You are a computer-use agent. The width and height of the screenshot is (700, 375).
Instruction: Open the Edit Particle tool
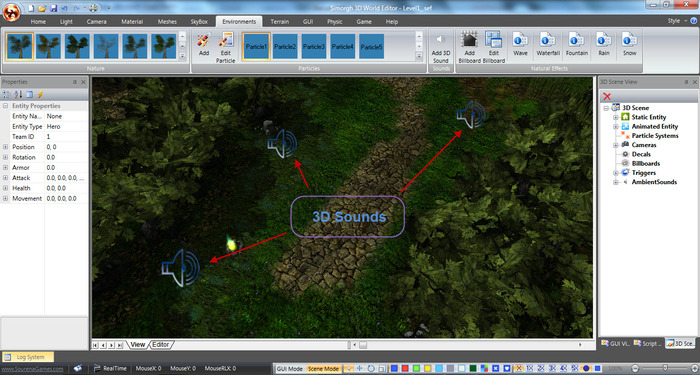(226, 48)
